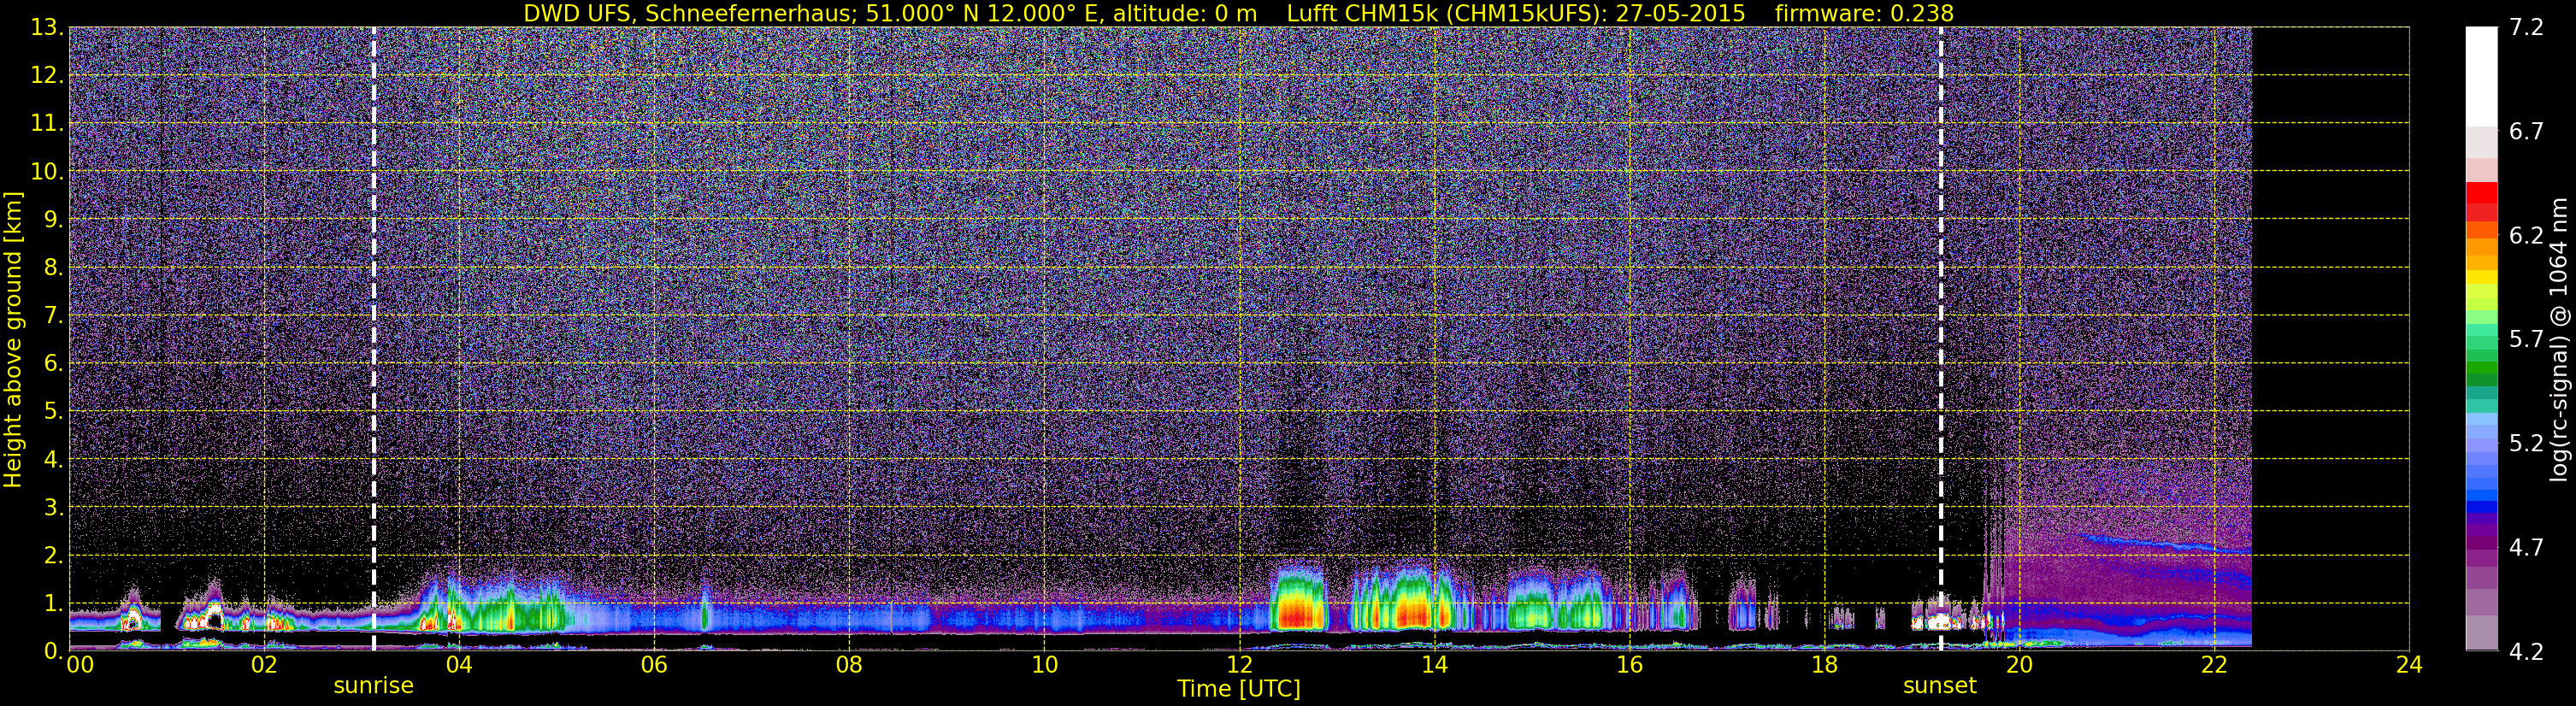Click the white dashed sunrise marker line
Viewport: 2576px width, 706px height.
[373, 339]
